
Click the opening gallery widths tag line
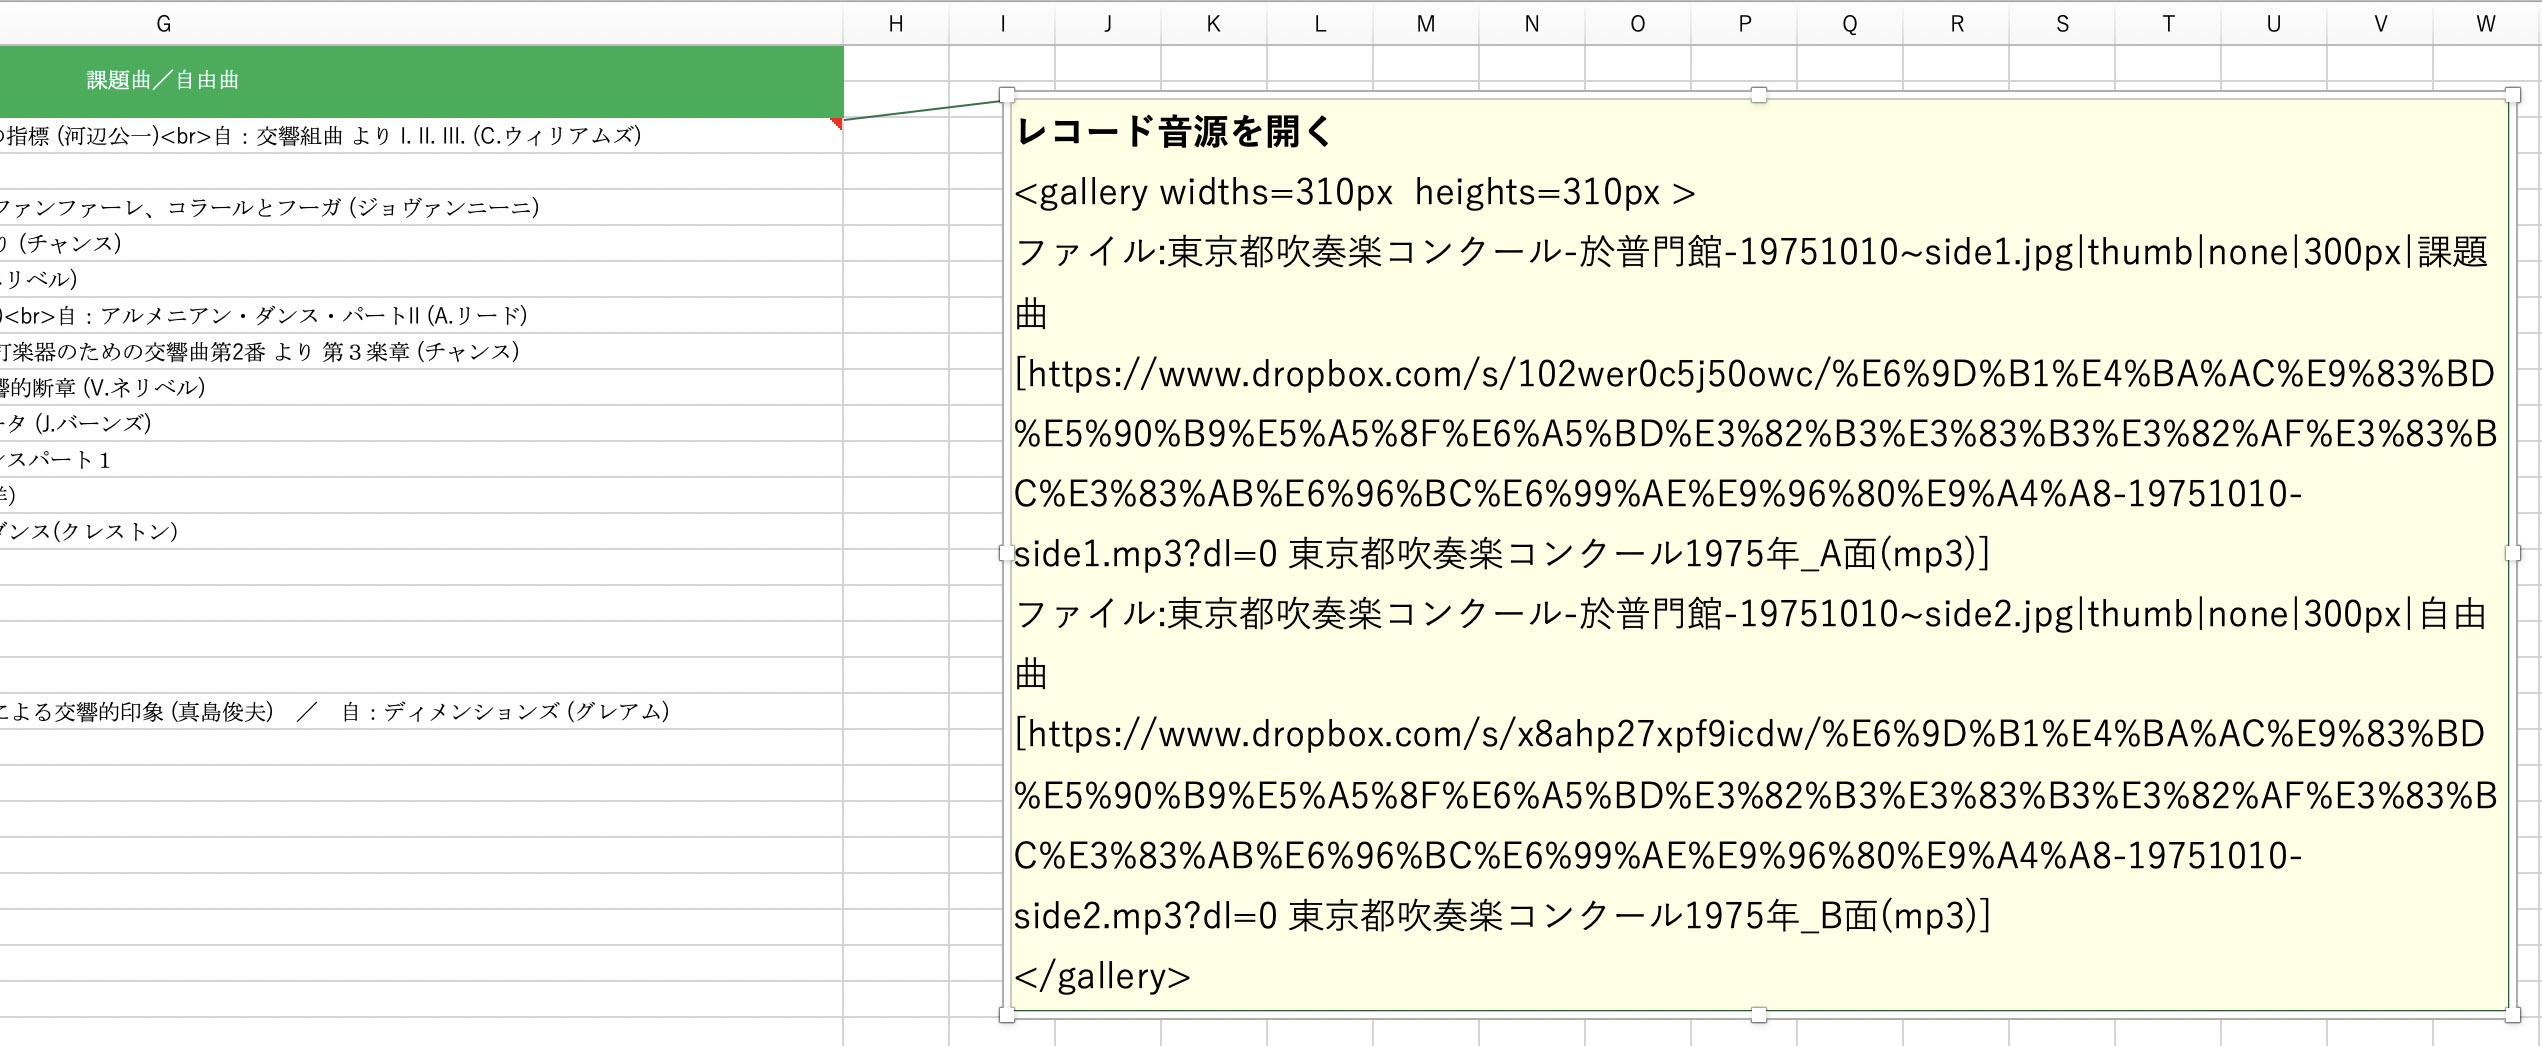(x=1354, y=192)
